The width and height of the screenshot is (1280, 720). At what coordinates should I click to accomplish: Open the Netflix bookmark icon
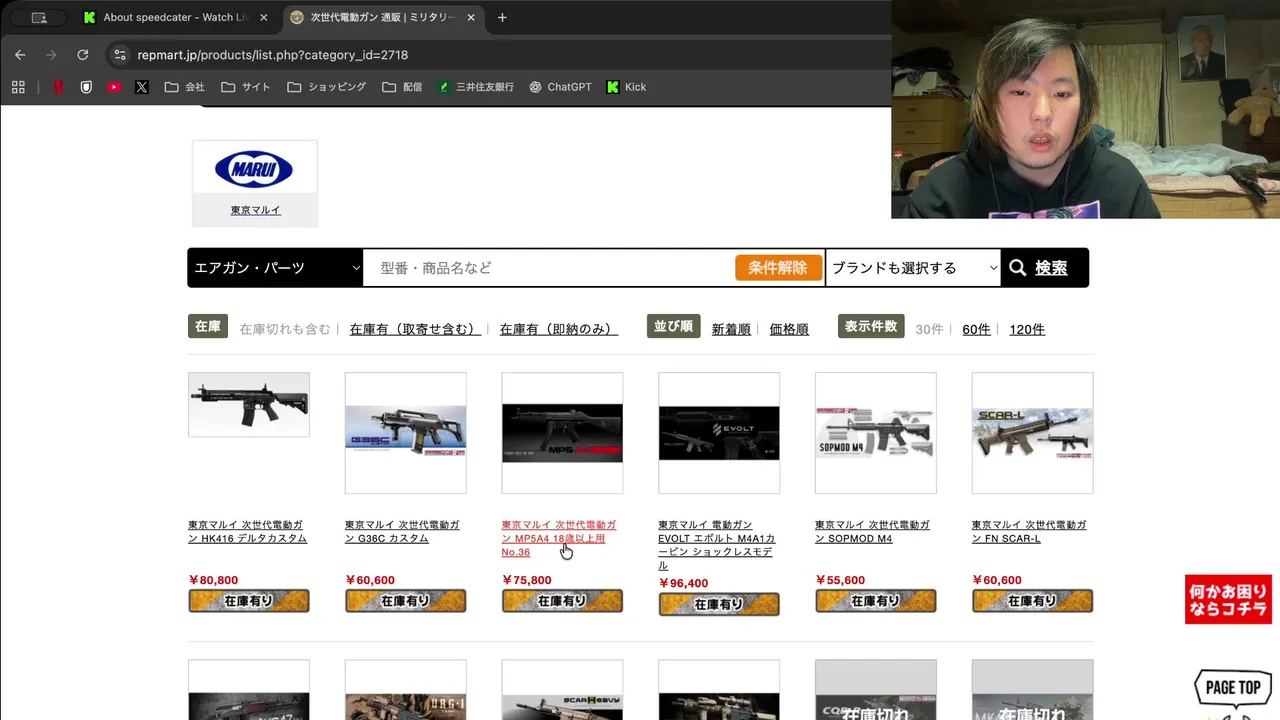pos(59,87)
